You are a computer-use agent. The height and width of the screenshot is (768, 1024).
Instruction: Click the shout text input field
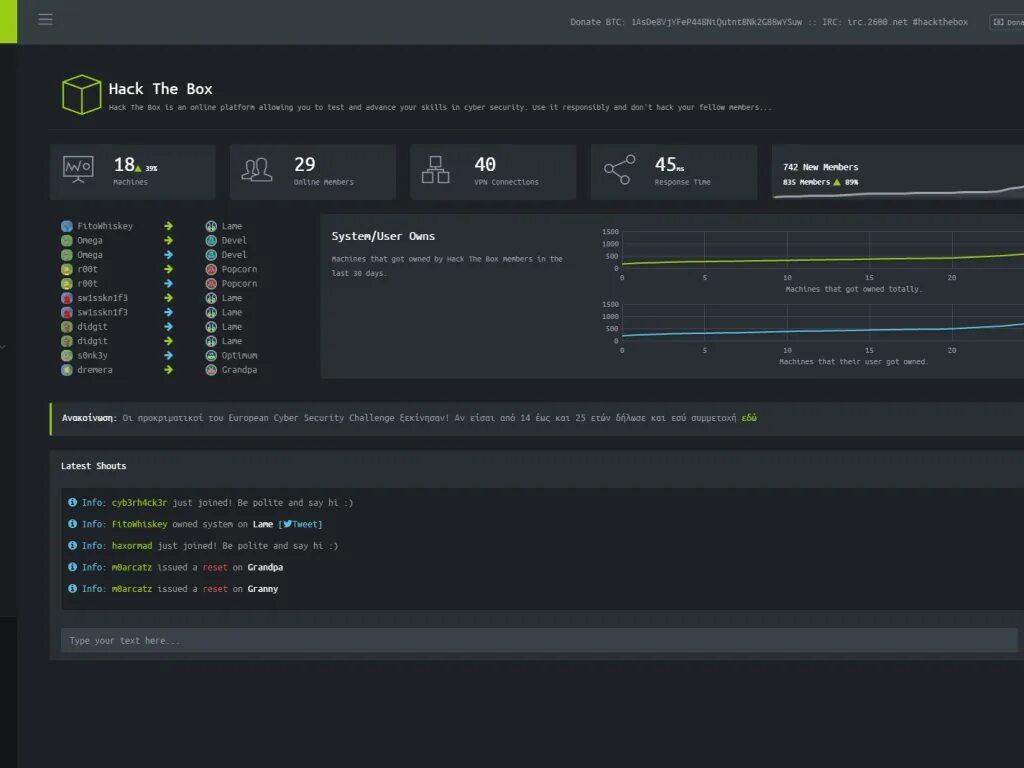coord(539,640)
